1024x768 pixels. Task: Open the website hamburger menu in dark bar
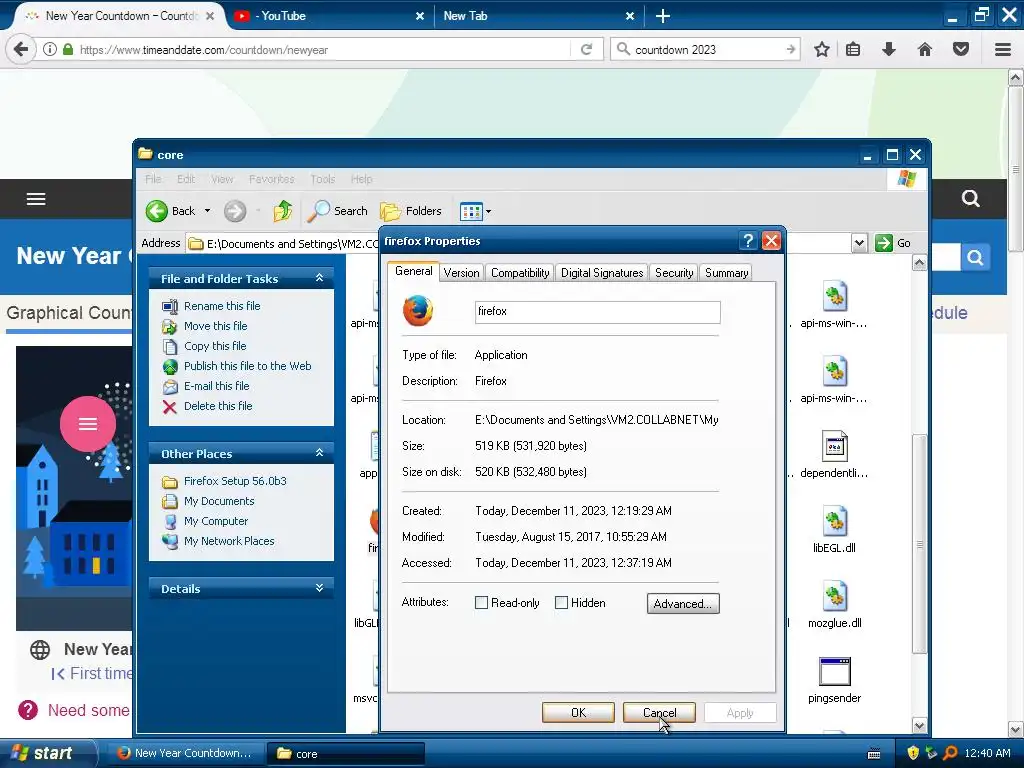pos(36,199)
